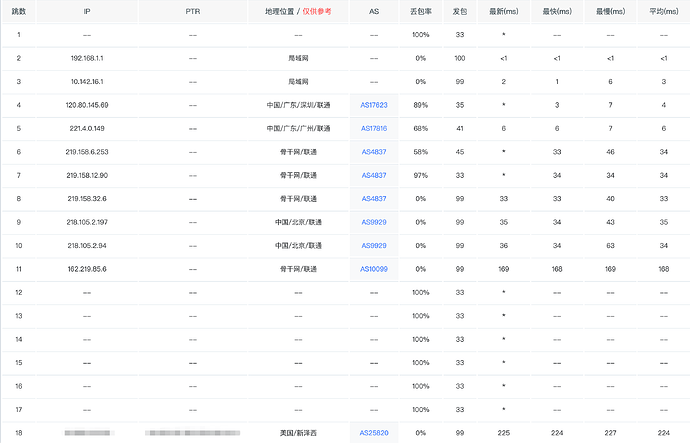The height and width of the screenshot is (443, 690).
Task: Select IP address 218.105.2.94
Action: (87, 245)
